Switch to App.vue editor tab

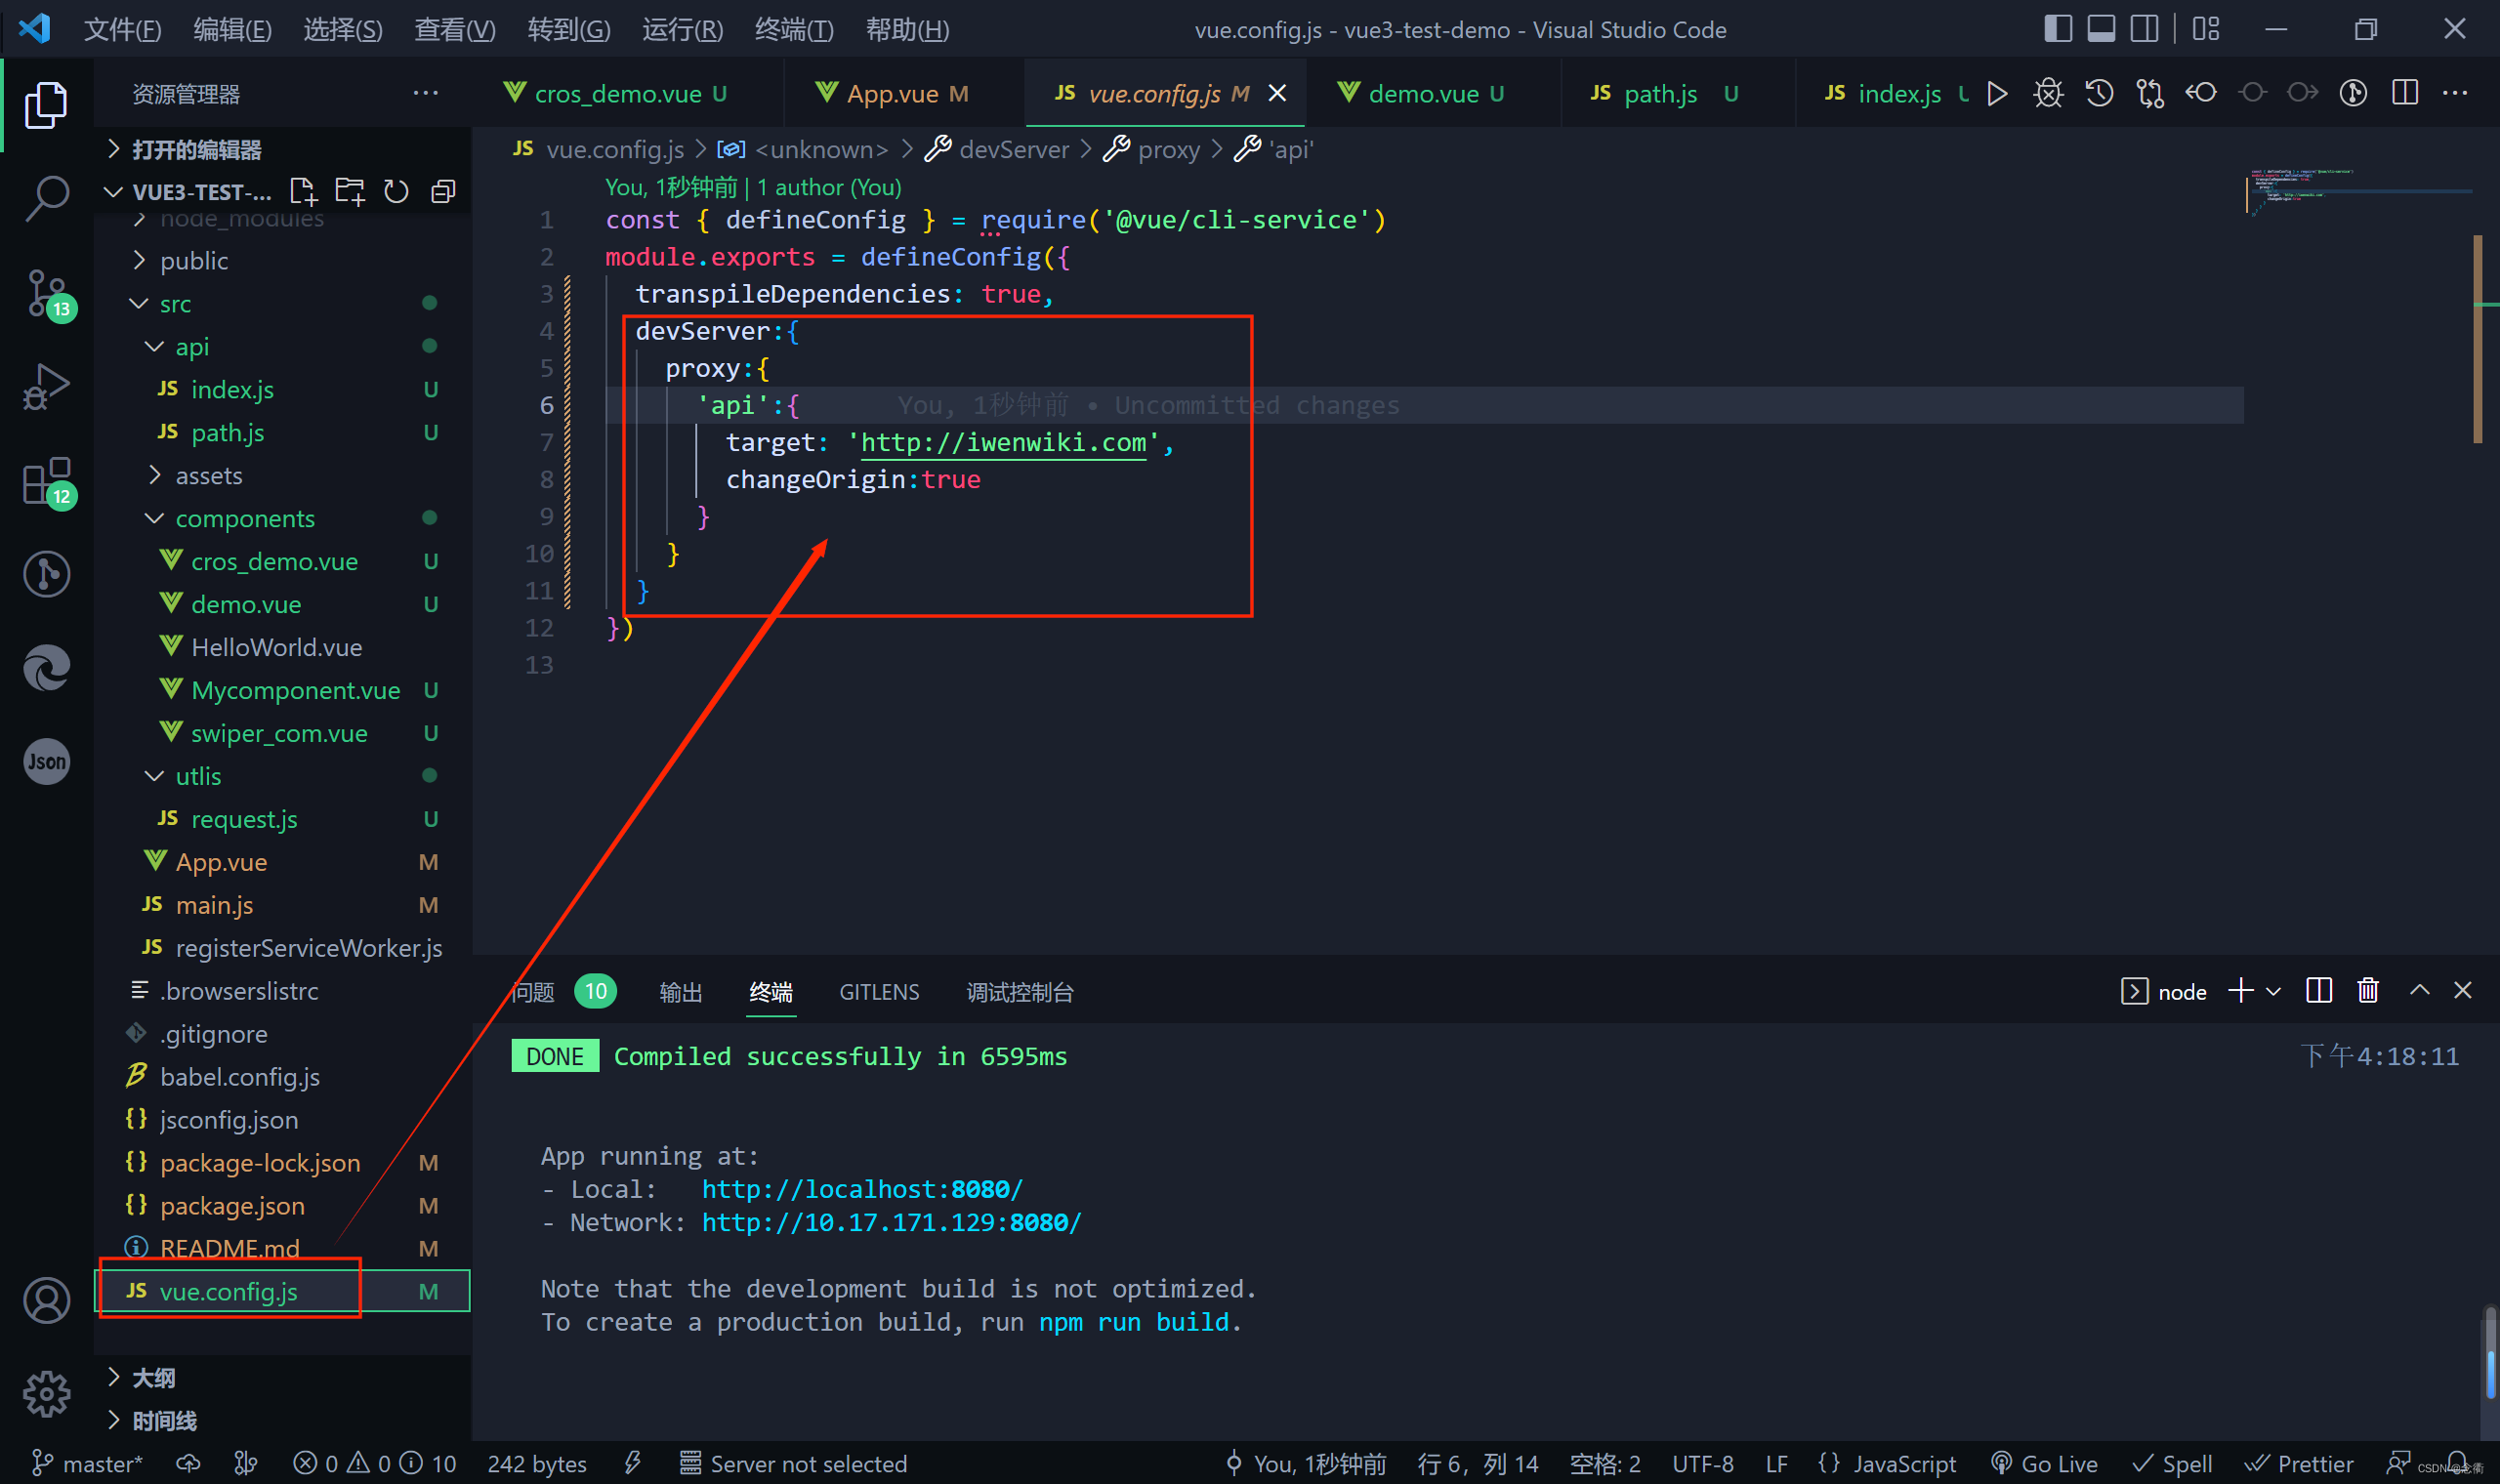[892, 94]
